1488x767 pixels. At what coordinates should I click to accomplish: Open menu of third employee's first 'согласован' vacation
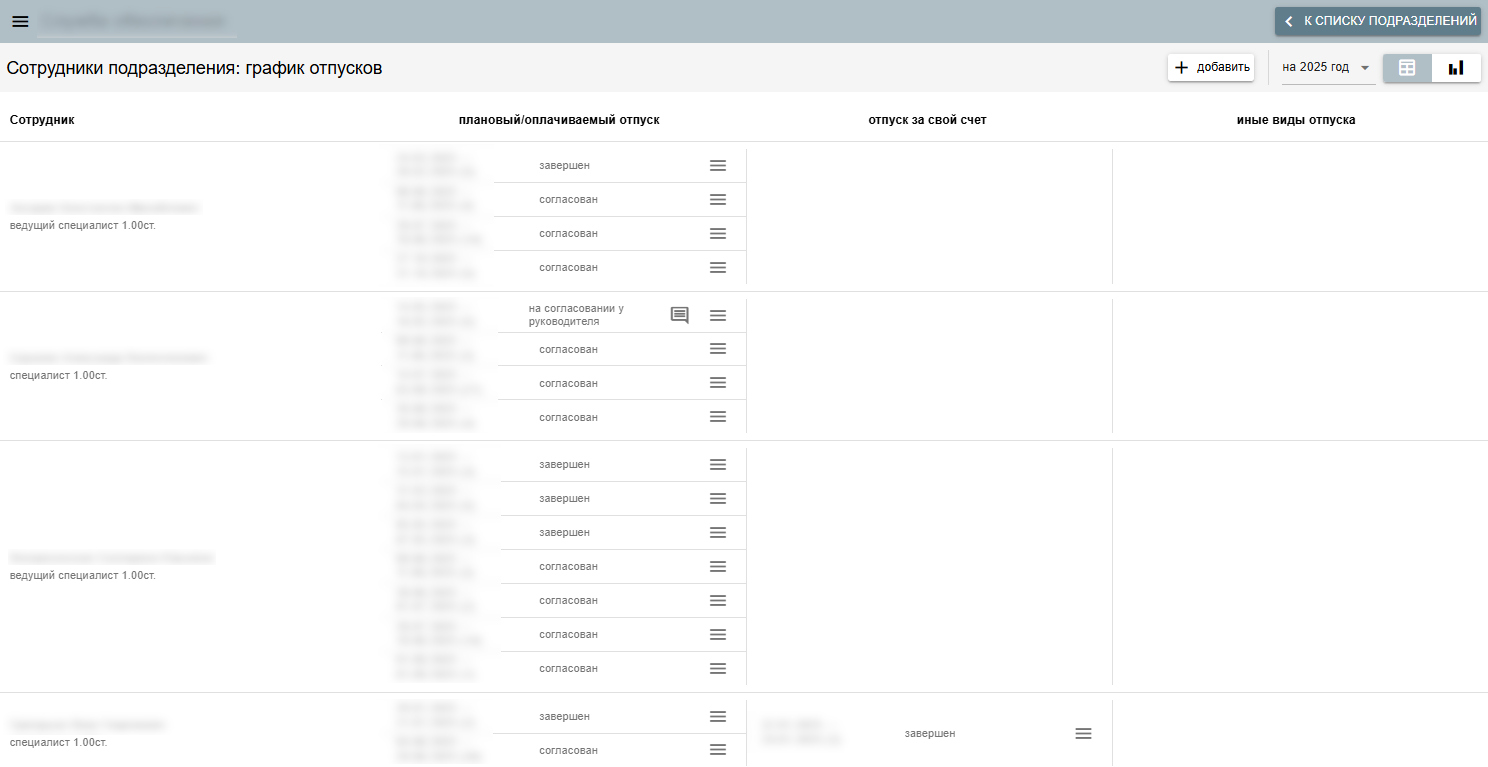point(718,566)
